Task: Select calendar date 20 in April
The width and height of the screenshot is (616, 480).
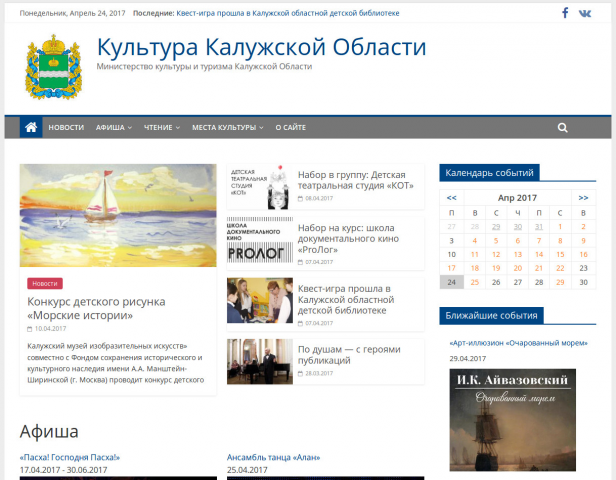Action: click(x=518, y=268)
